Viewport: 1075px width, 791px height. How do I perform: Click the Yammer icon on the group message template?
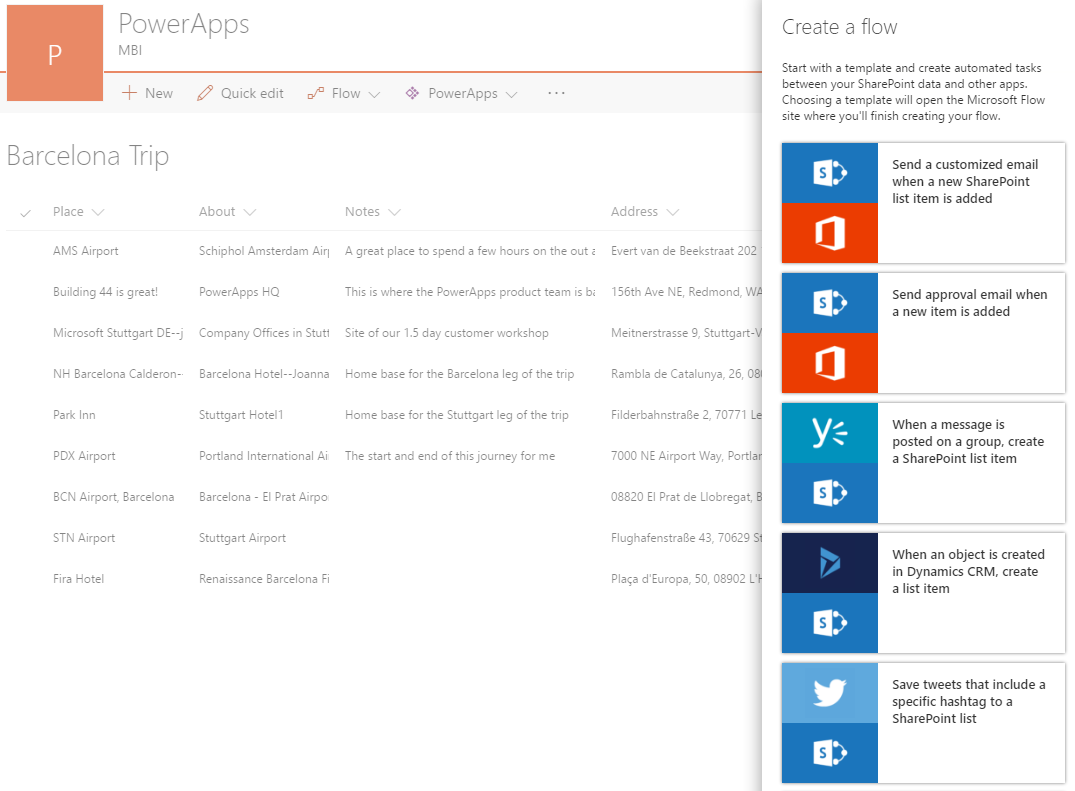tap(829, 433)
